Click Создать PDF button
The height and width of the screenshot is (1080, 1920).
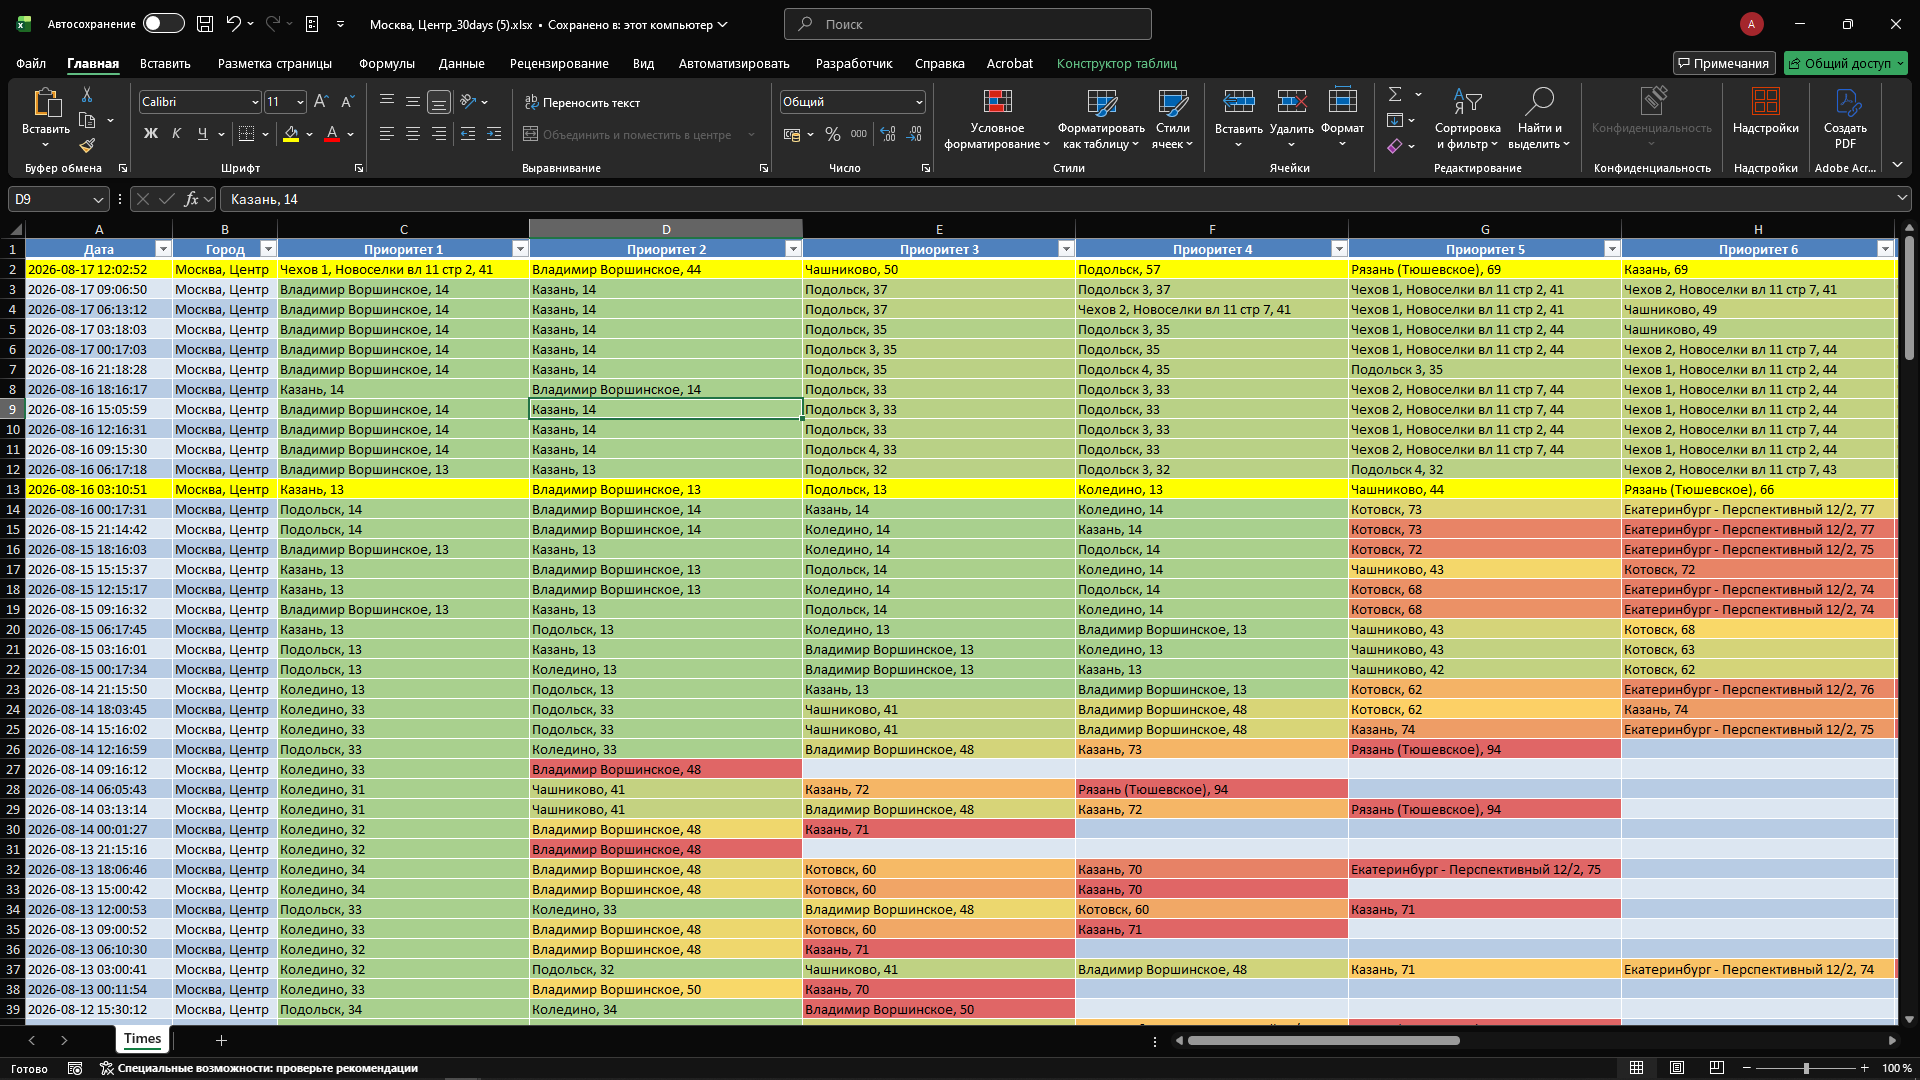pyautogui.click(x=1845, y=119)
